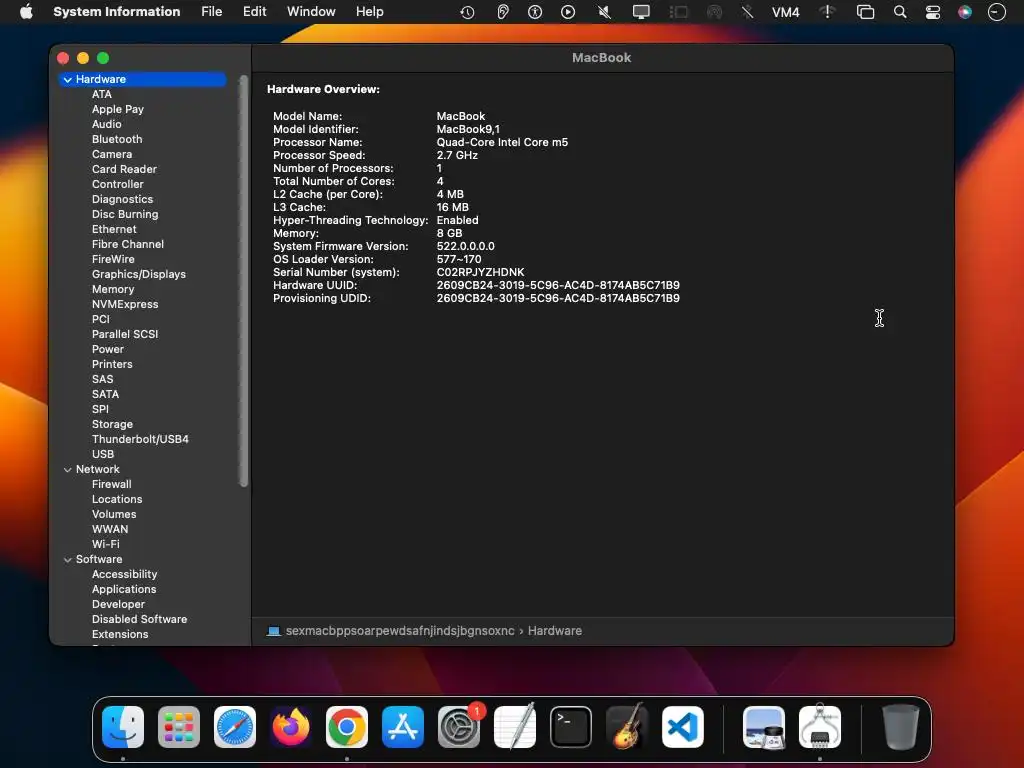Select Firewall under Network

(112, 485)
